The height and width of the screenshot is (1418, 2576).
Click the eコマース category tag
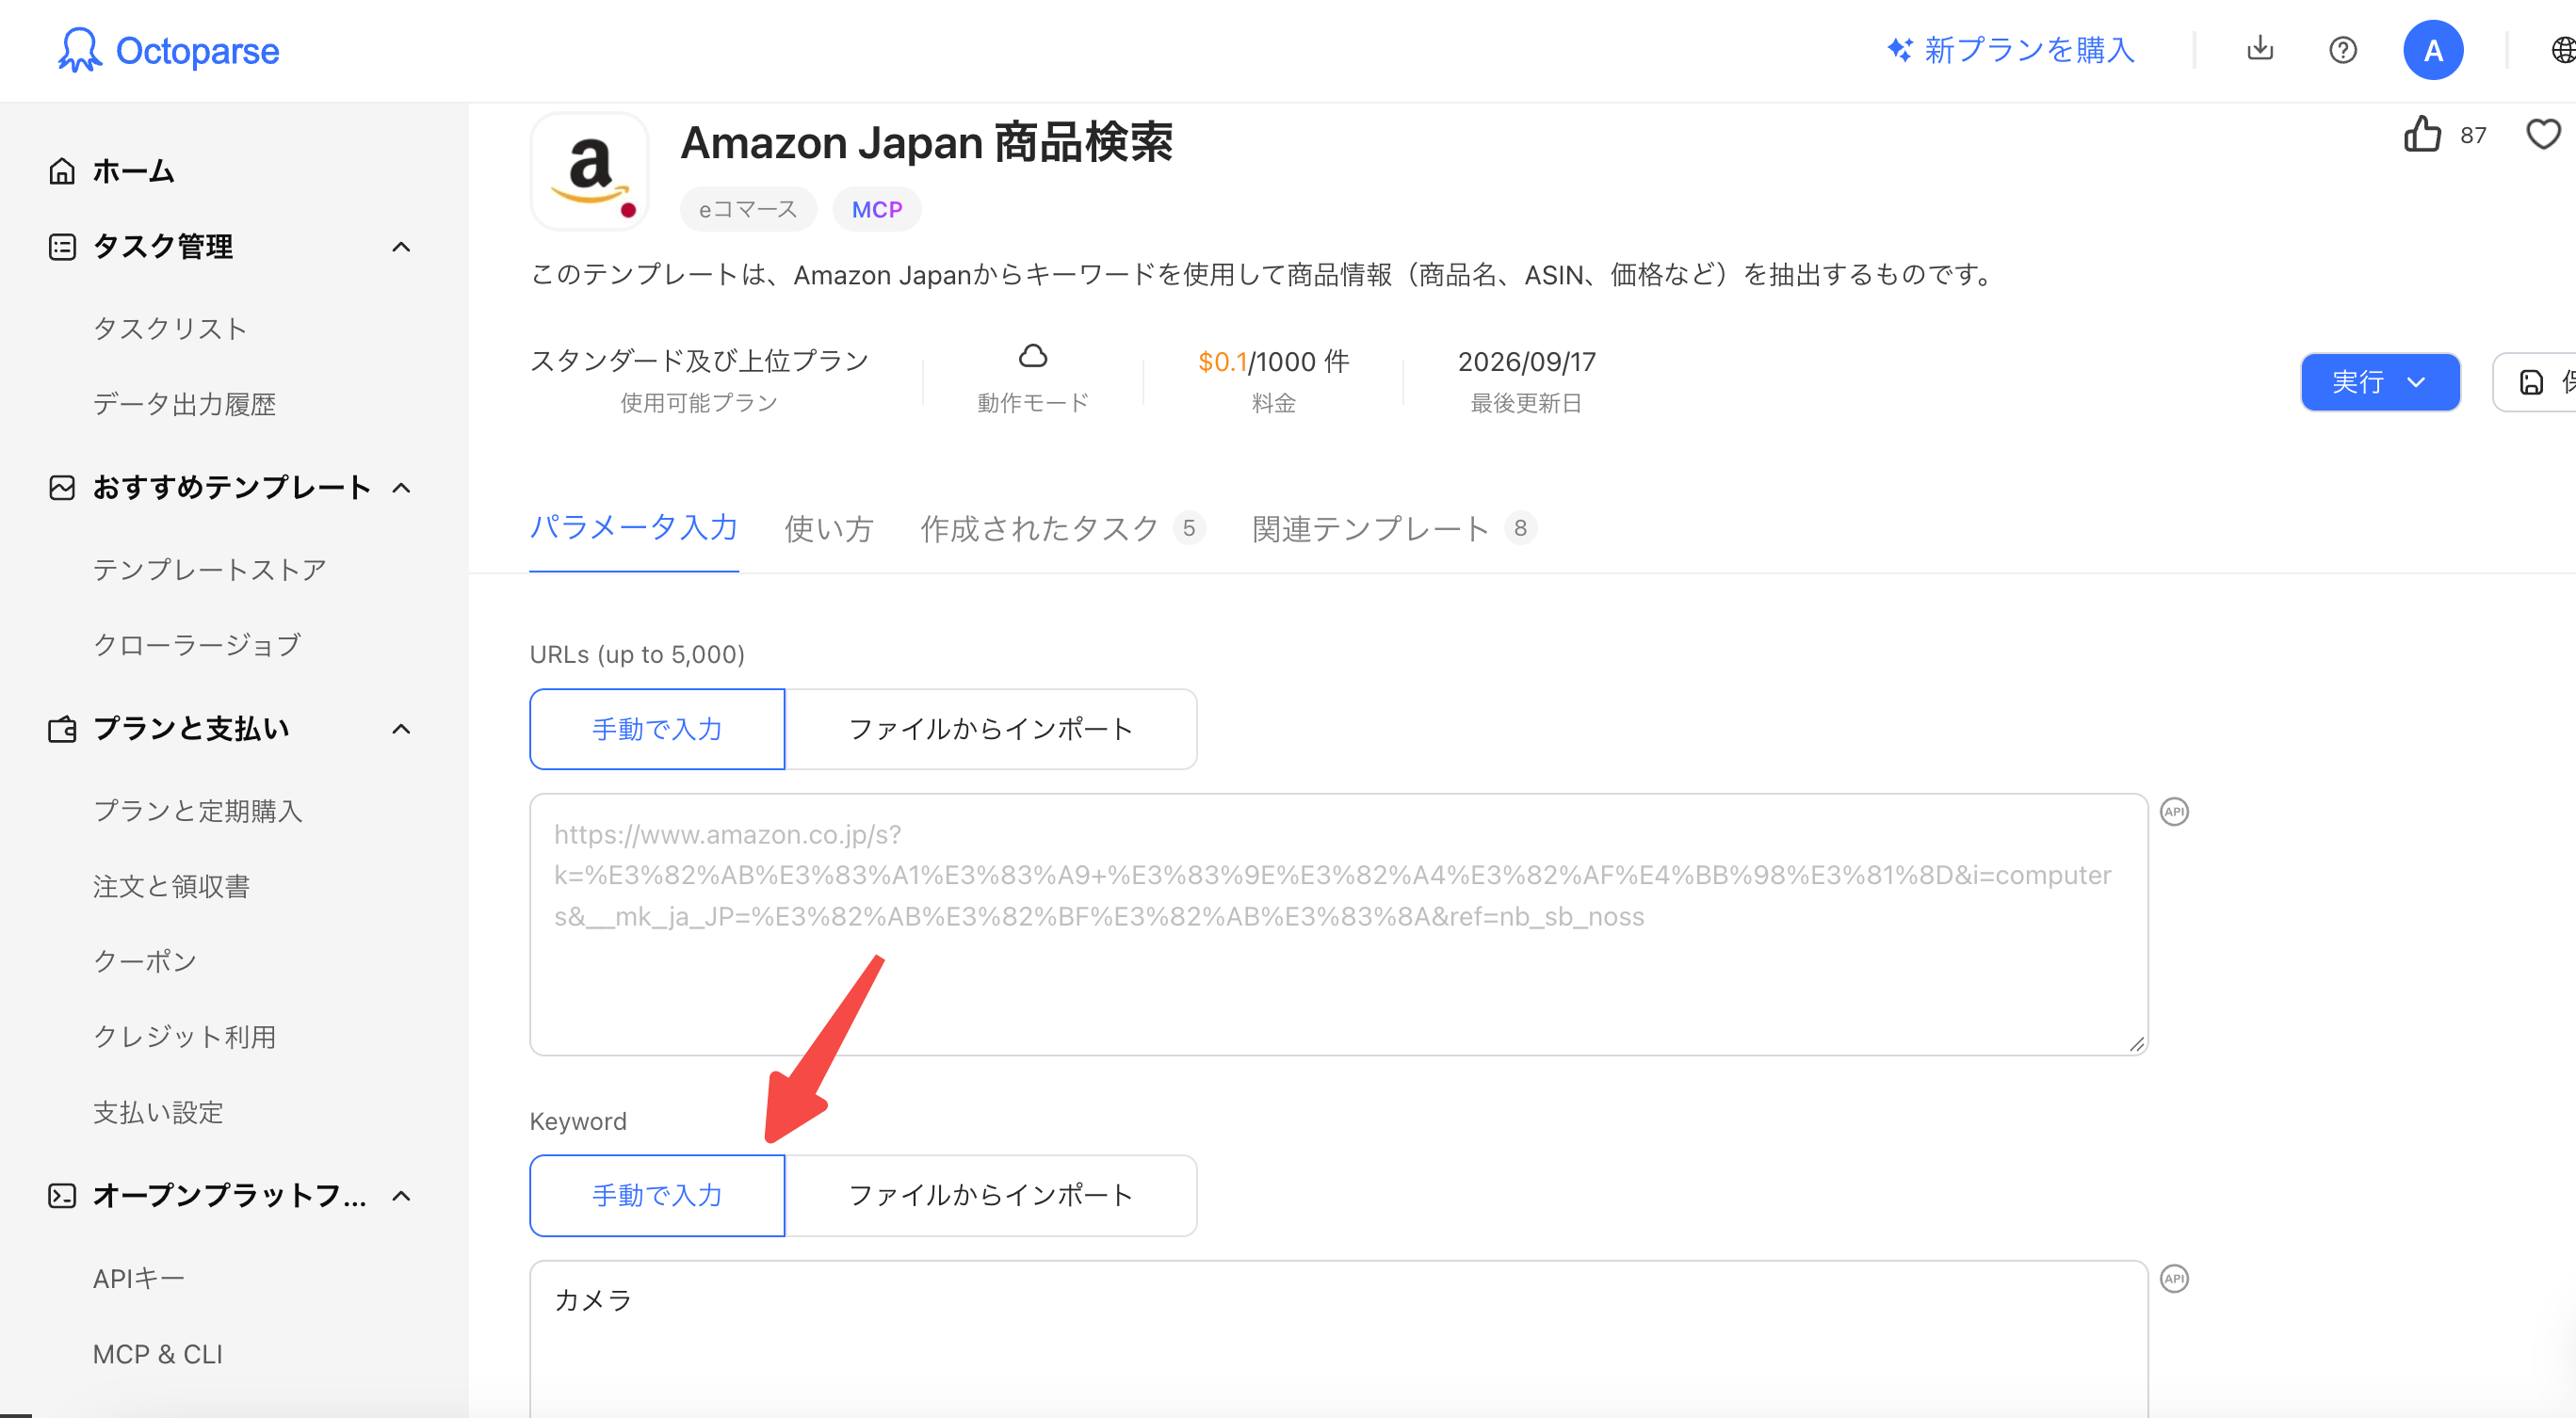point(748,209)
